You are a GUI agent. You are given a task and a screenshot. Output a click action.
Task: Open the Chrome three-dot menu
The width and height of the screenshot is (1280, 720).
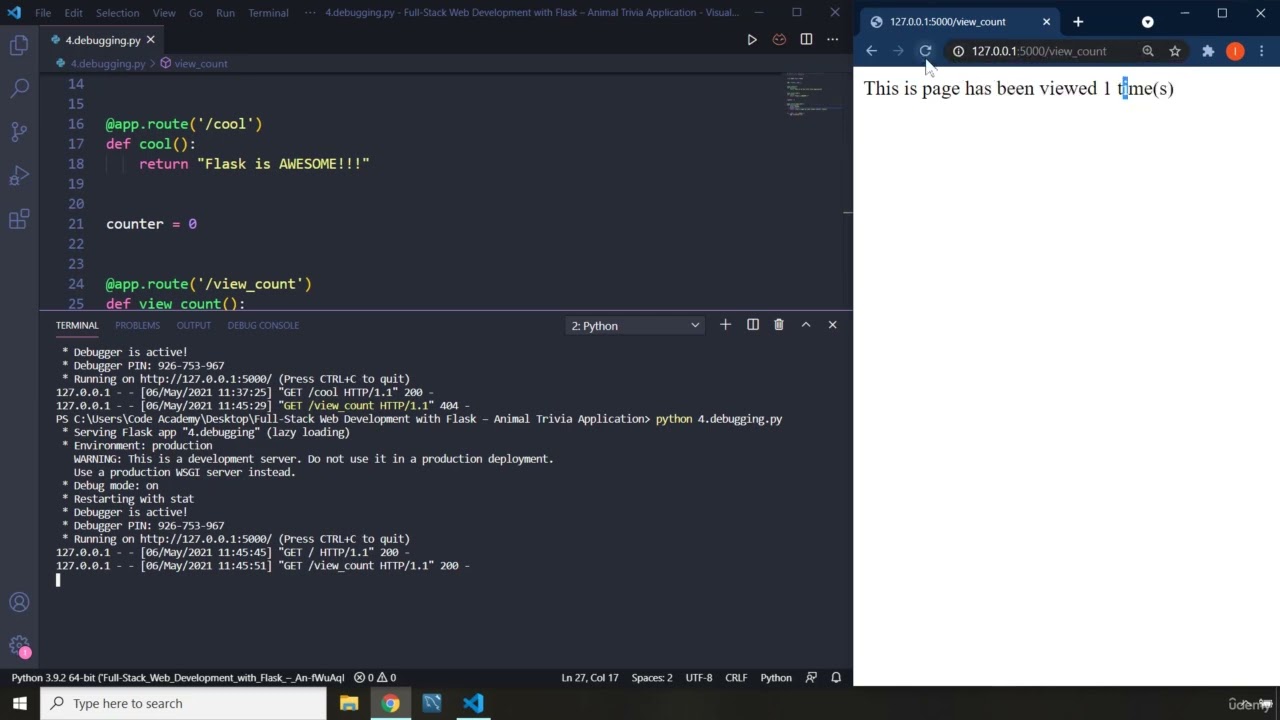(x=1262, y=51)
